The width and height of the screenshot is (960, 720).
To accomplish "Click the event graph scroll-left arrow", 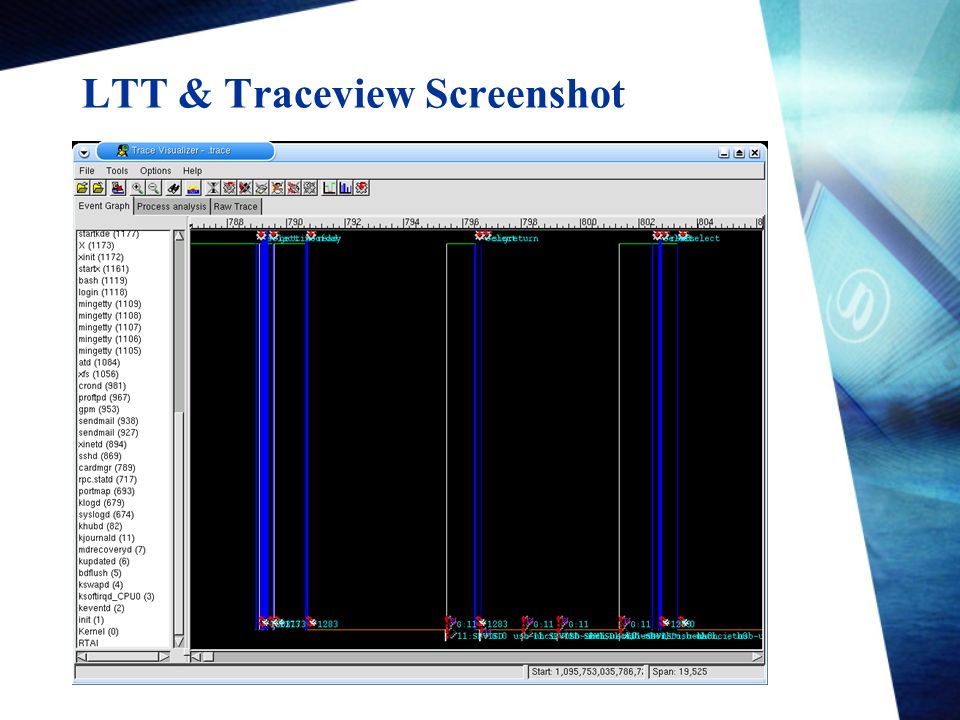I will (196, 657).
